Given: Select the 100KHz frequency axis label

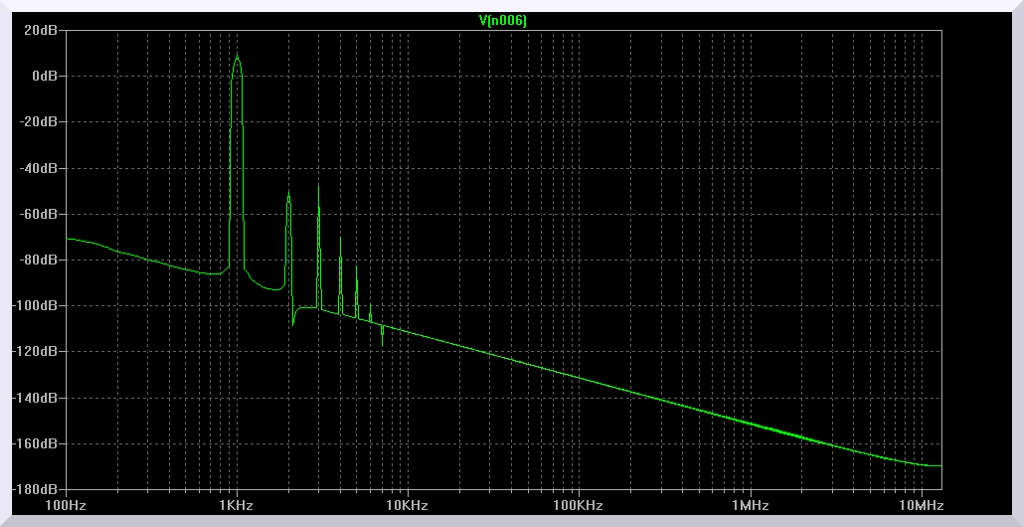Looking at the screenshot, I should pos(578,506).
